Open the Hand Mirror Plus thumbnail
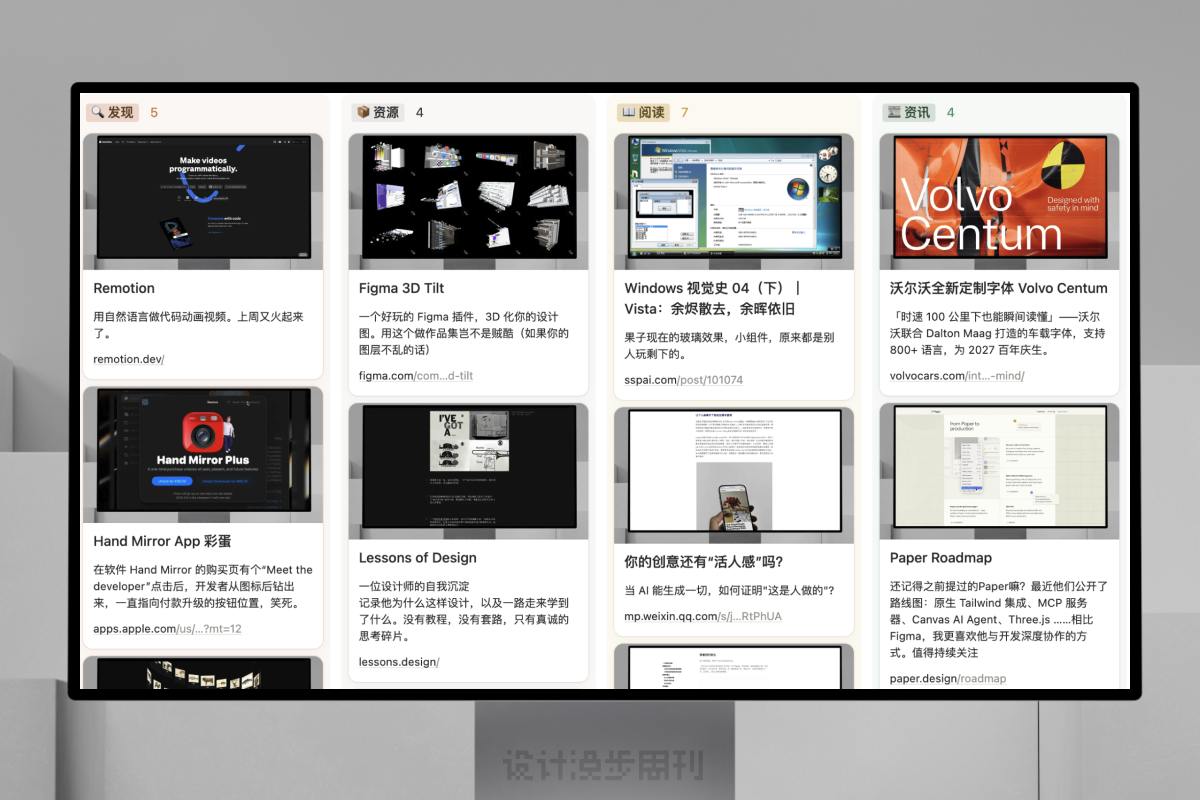The height and width of the screenshot is (800, 1200). (203, 455)
